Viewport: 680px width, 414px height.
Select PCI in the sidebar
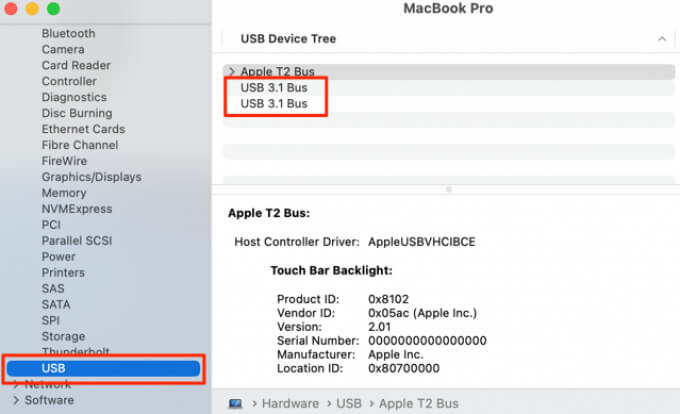point(51,225)
